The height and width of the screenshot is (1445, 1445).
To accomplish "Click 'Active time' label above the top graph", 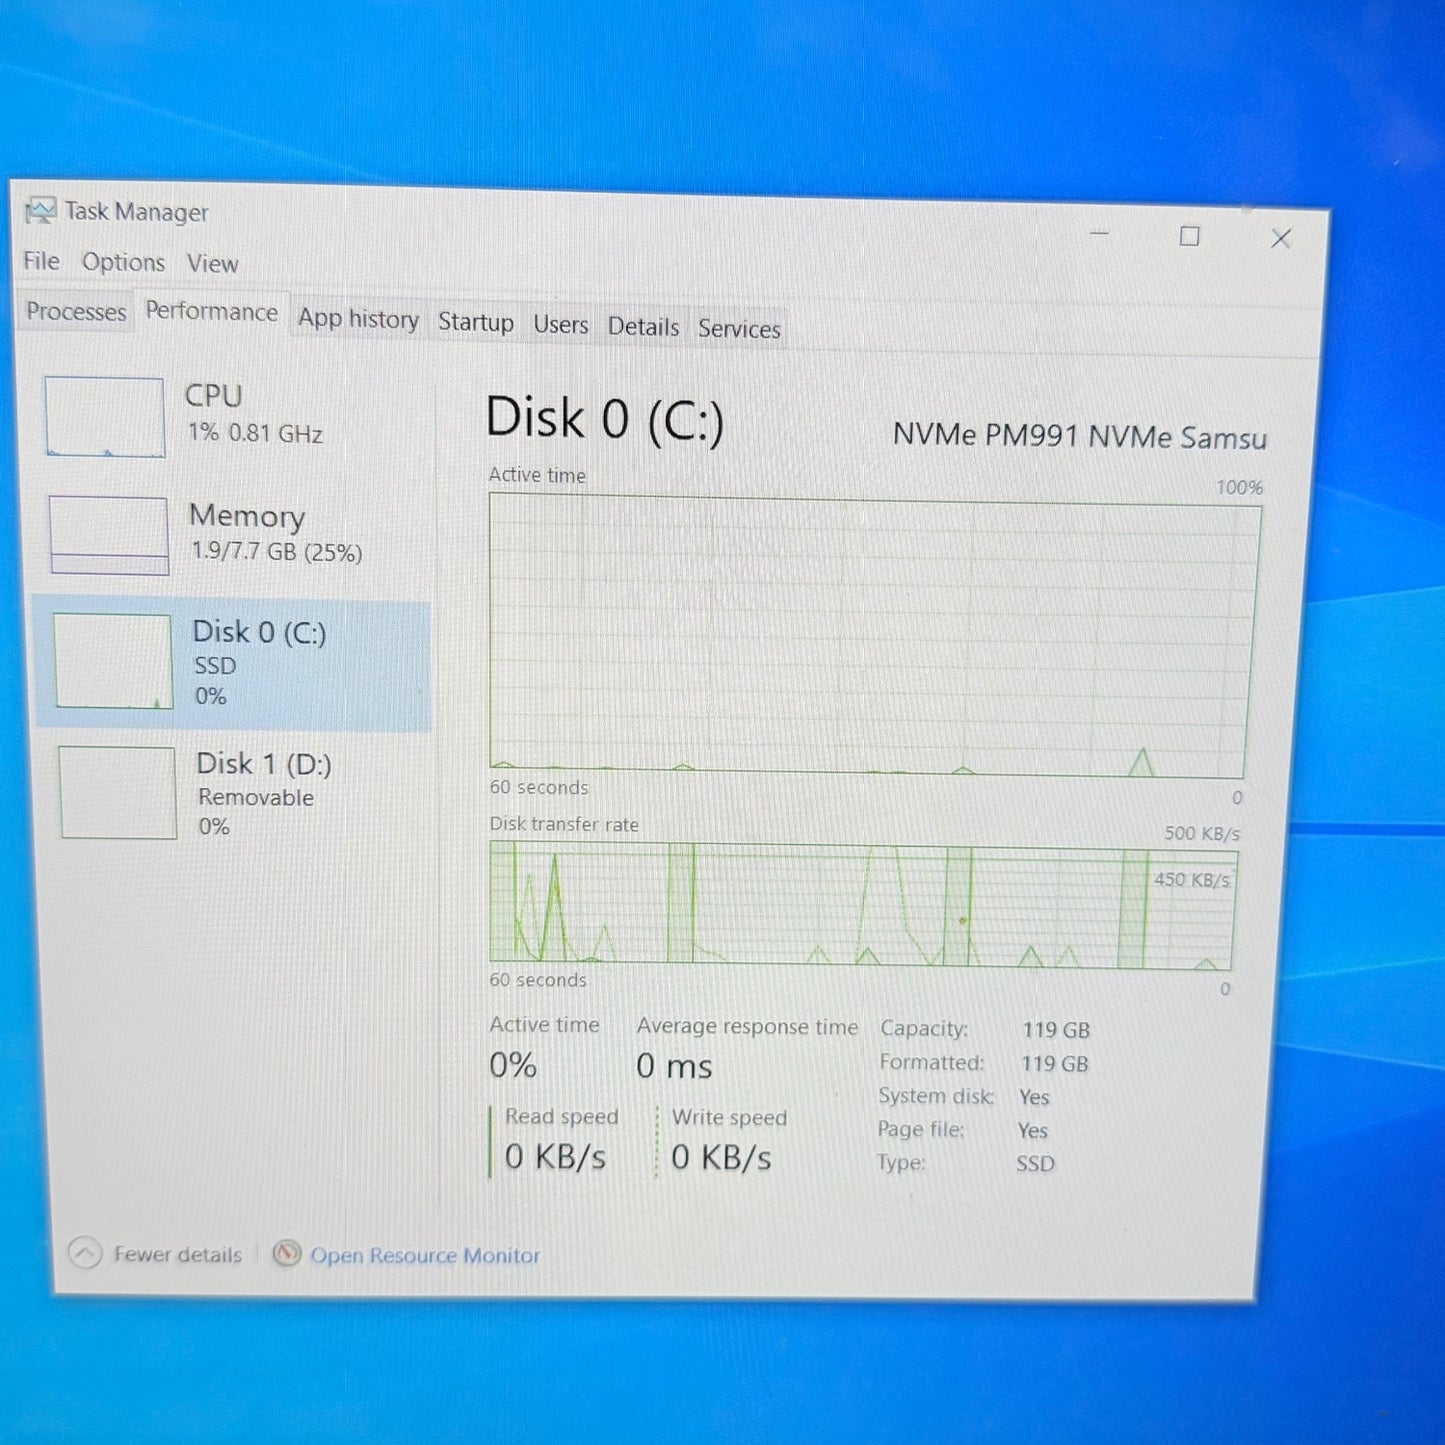I will pos(537,475).
